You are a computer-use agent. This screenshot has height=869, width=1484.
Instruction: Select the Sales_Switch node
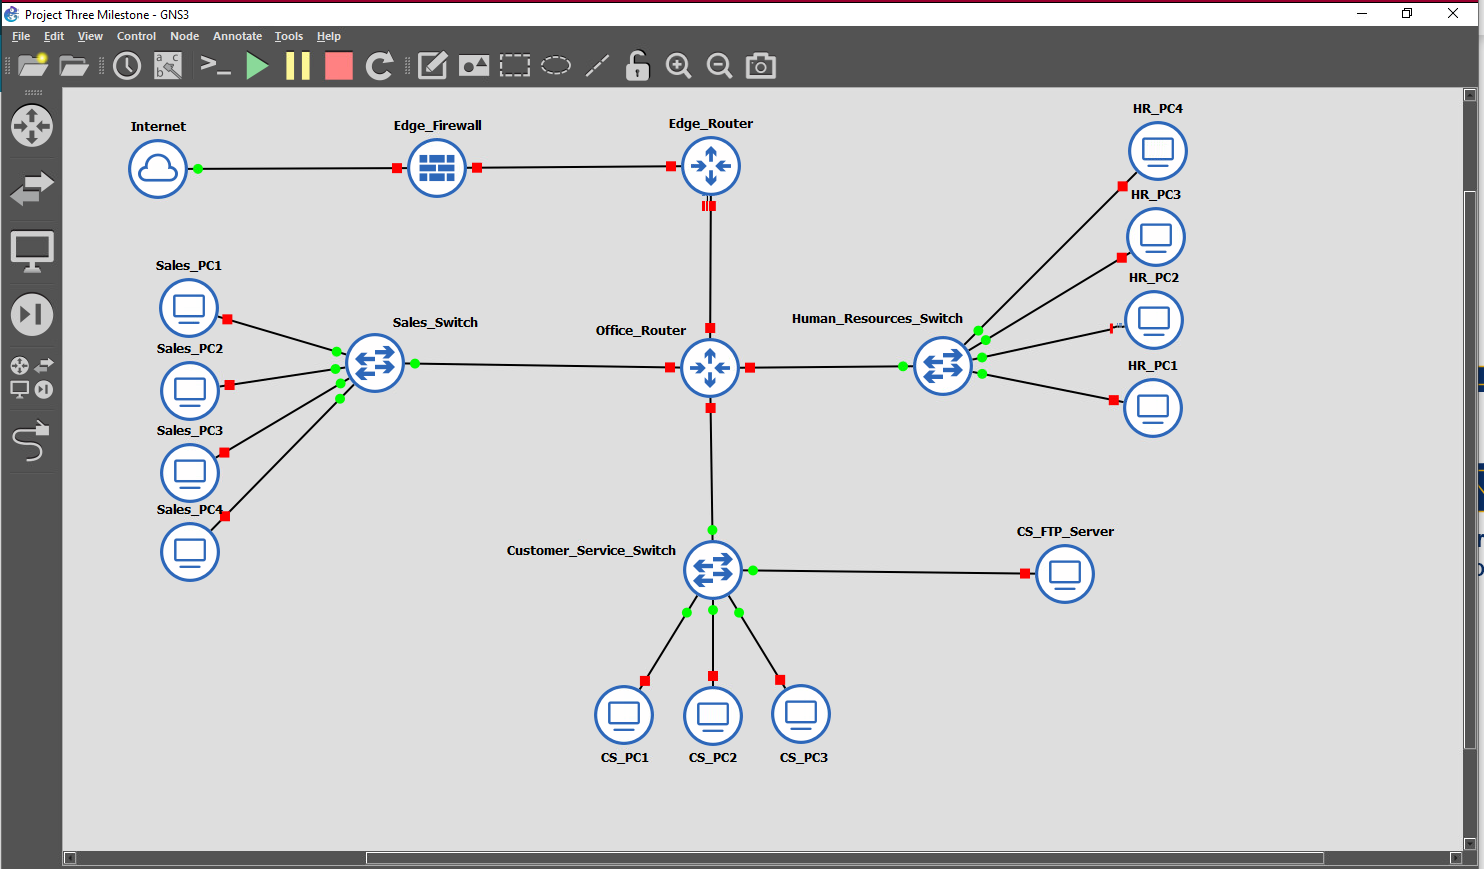pyautogui.click(x=375, y=363)
